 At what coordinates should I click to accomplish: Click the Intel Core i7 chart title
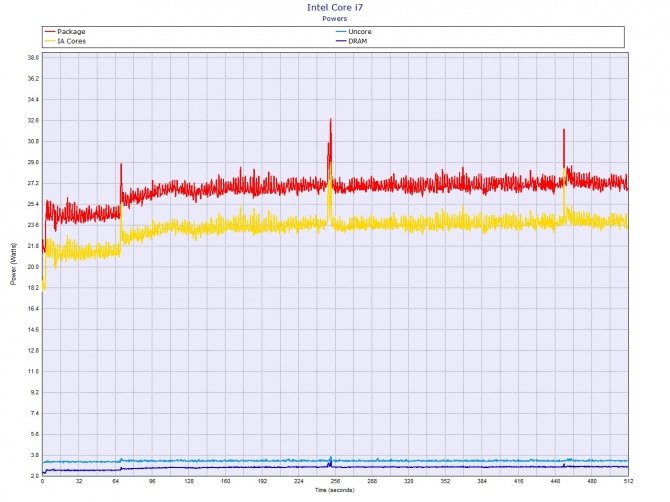335,7
